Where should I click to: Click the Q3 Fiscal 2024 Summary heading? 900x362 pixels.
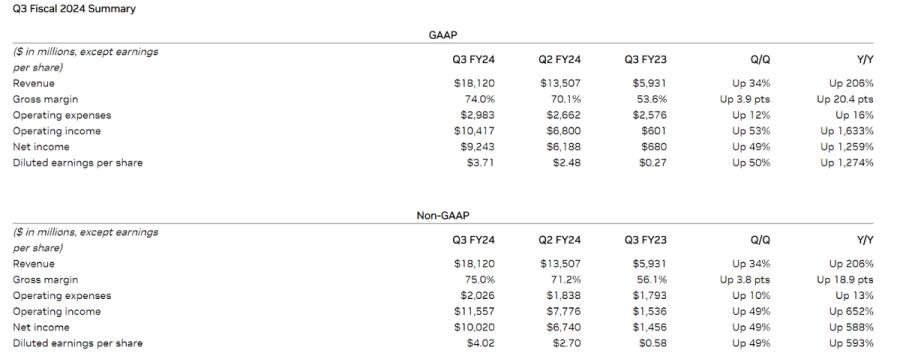[x=74, y=9]
